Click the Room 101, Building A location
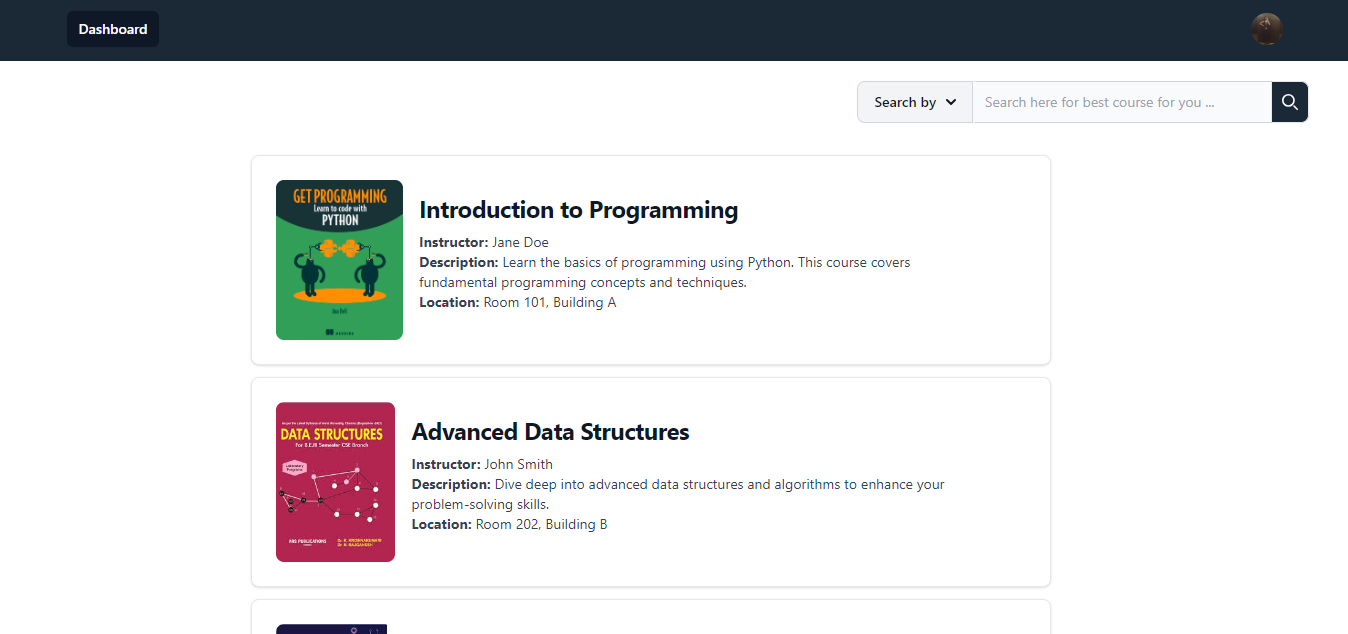This screenshot has width=1348, height=634. 549,302
